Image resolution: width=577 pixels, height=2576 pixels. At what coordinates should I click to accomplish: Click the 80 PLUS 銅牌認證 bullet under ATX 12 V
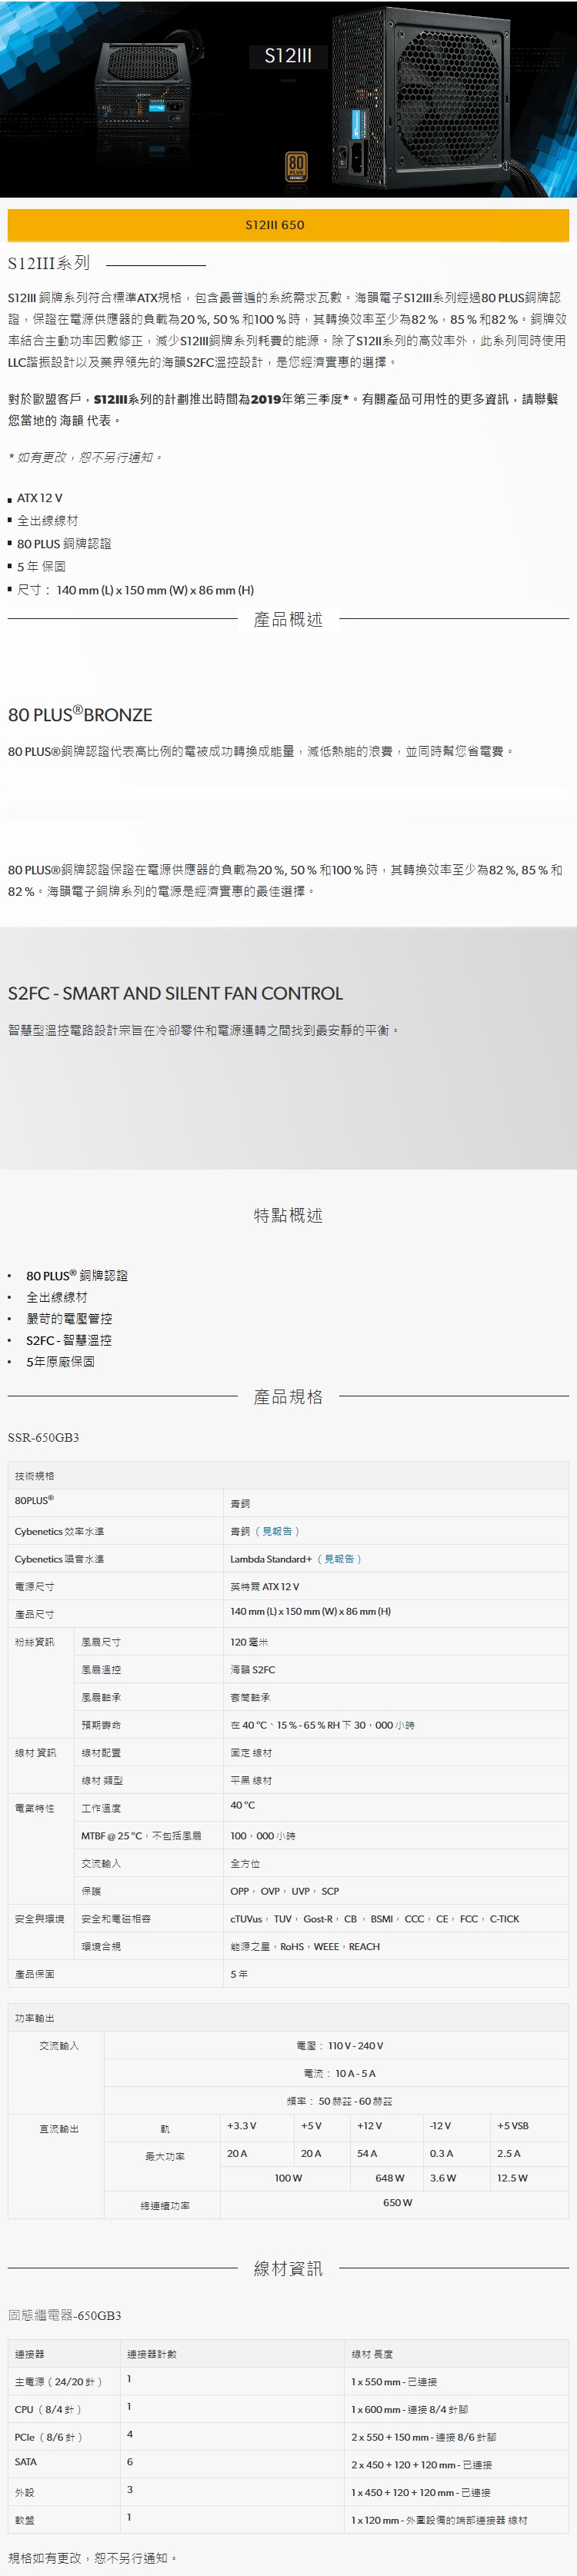tap(64, 544)
